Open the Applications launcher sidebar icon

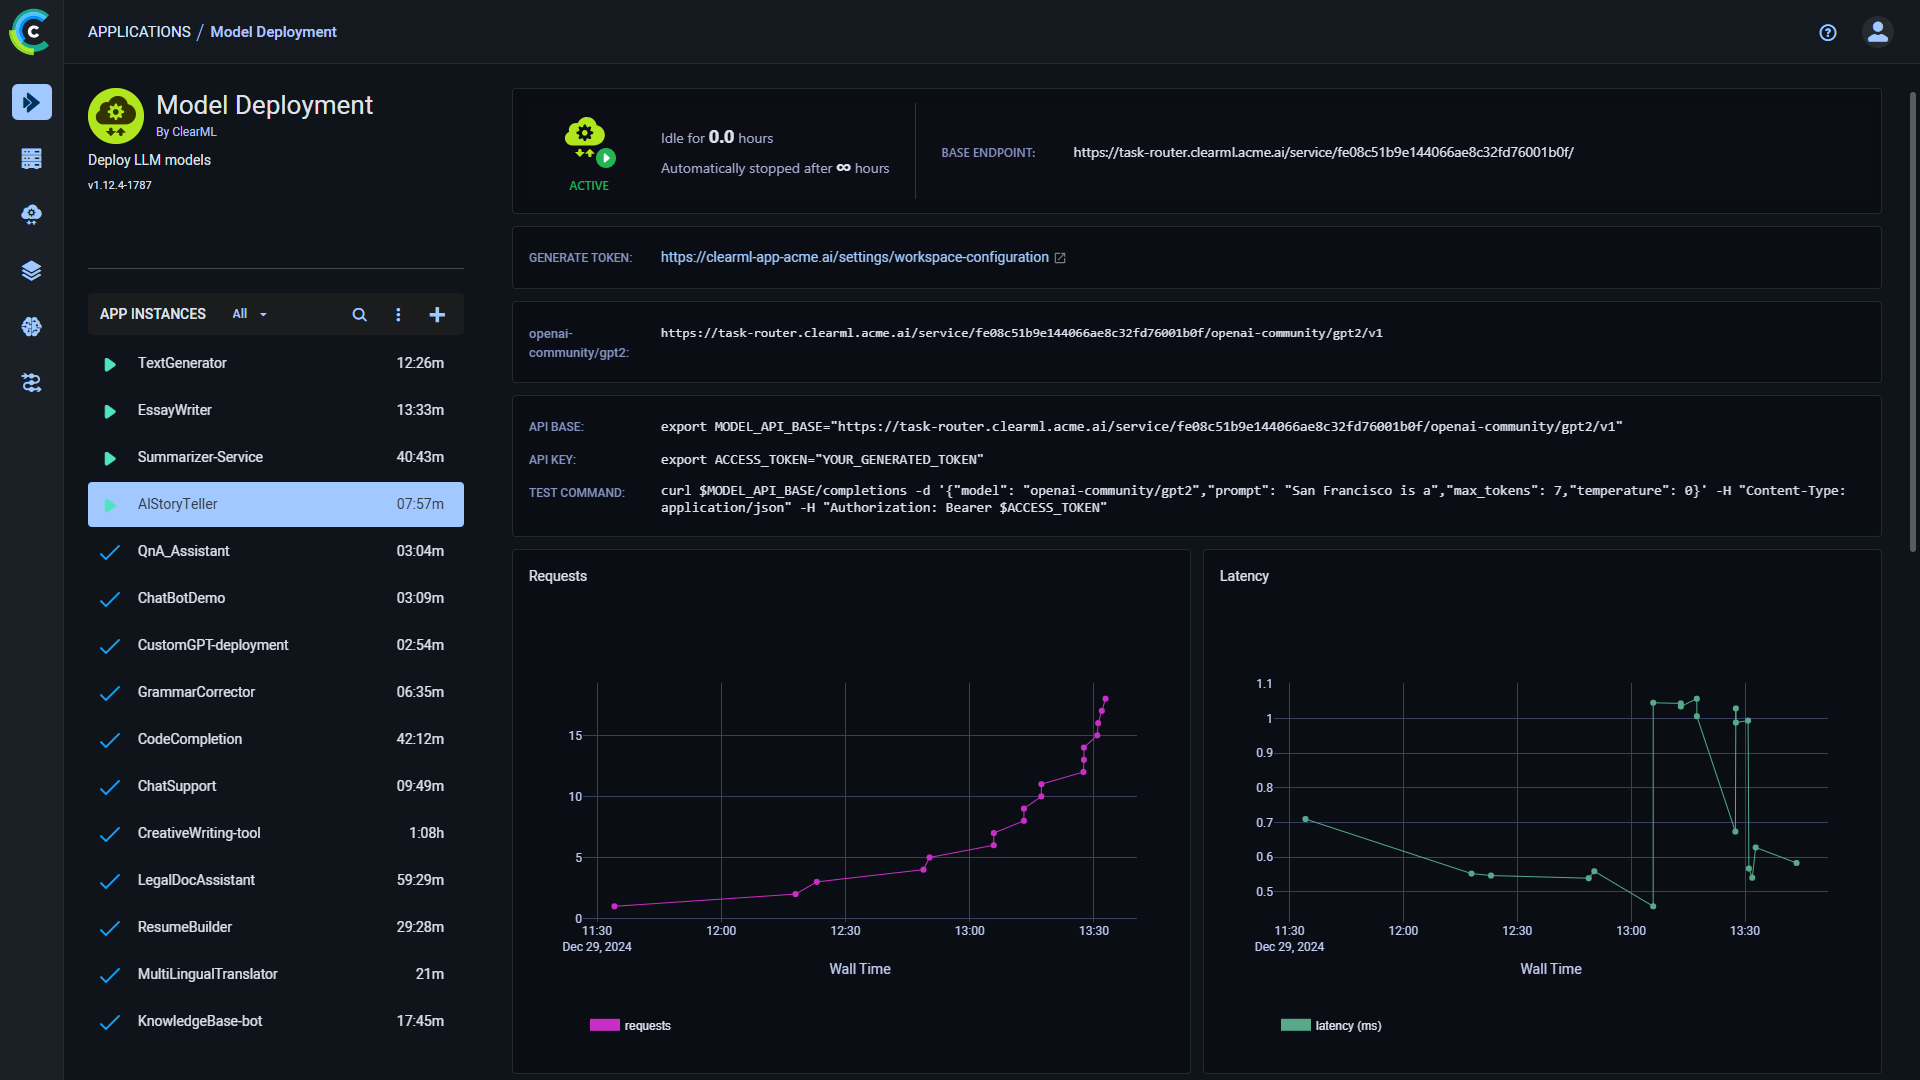pos(32,102)
